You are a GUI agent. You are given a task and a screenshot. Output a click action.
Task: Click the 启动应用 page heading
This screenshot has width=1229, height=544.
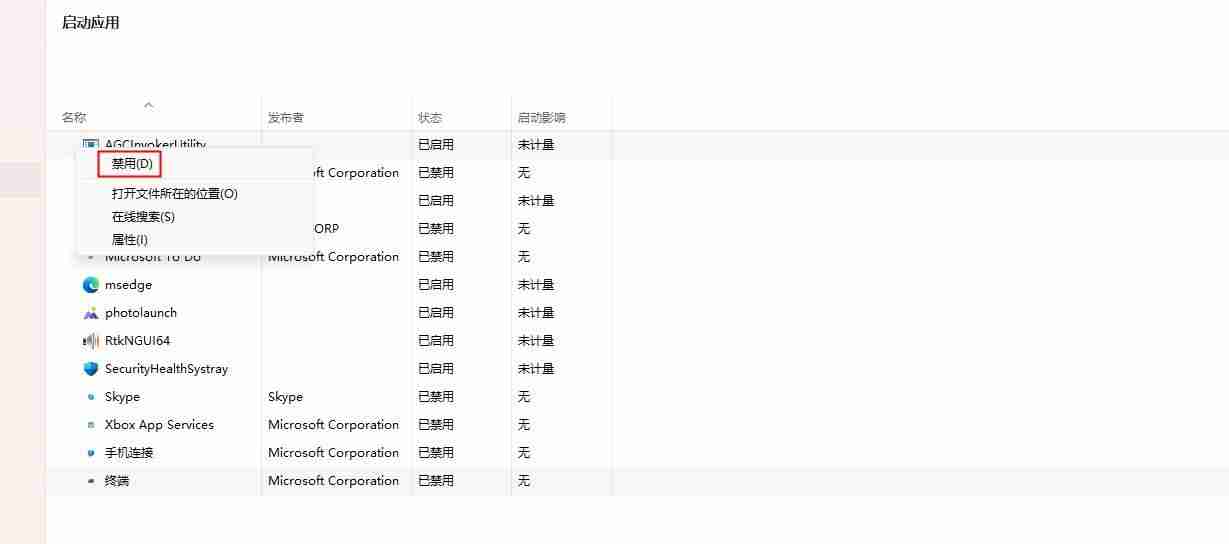[x=91, y=22]
